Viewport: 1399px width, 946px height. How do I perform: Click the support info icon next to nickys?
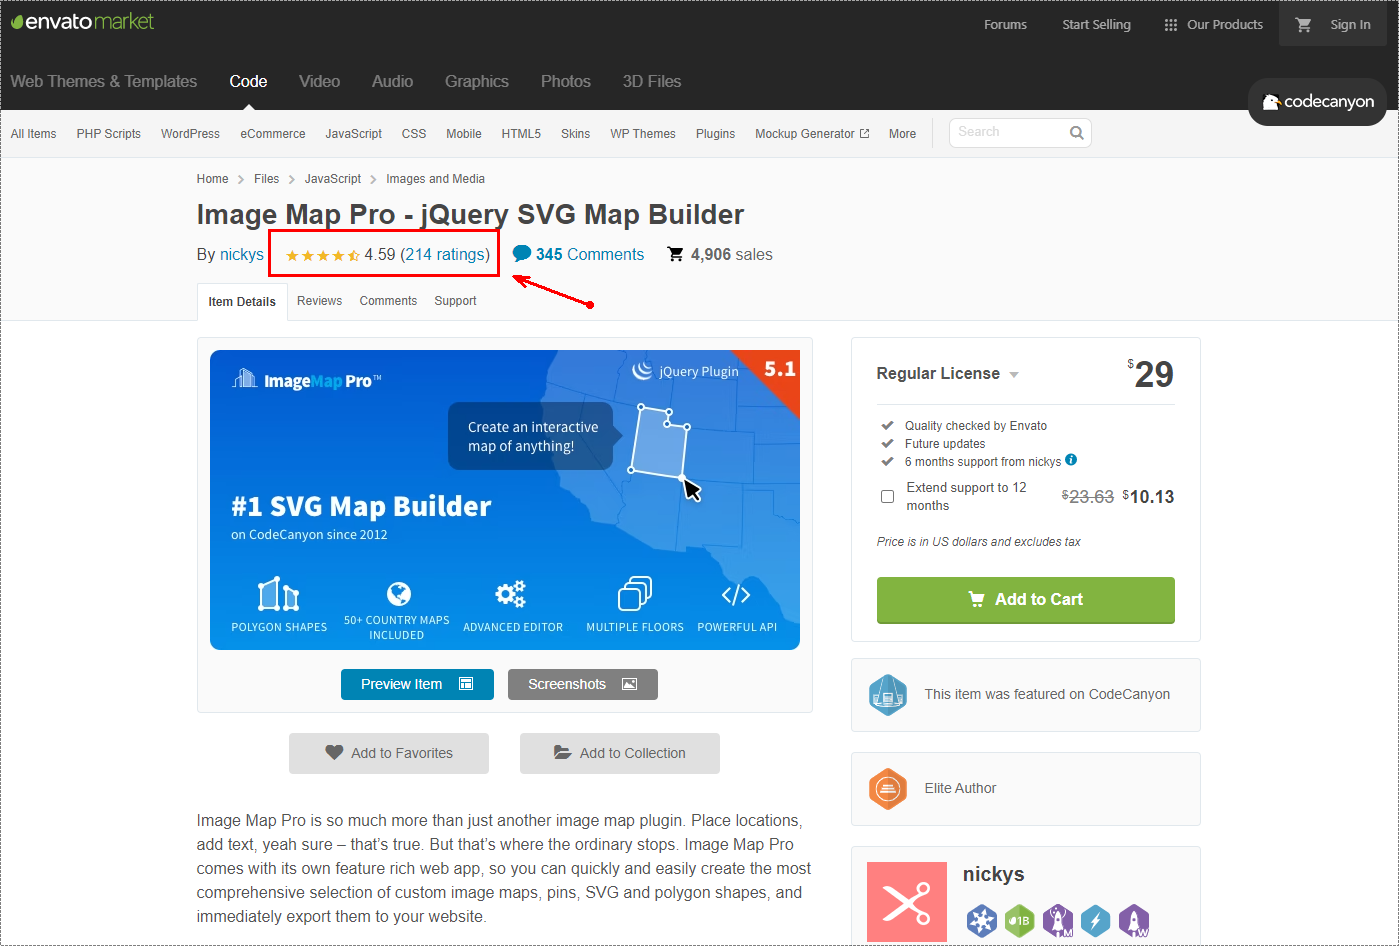click(1071, 460)
